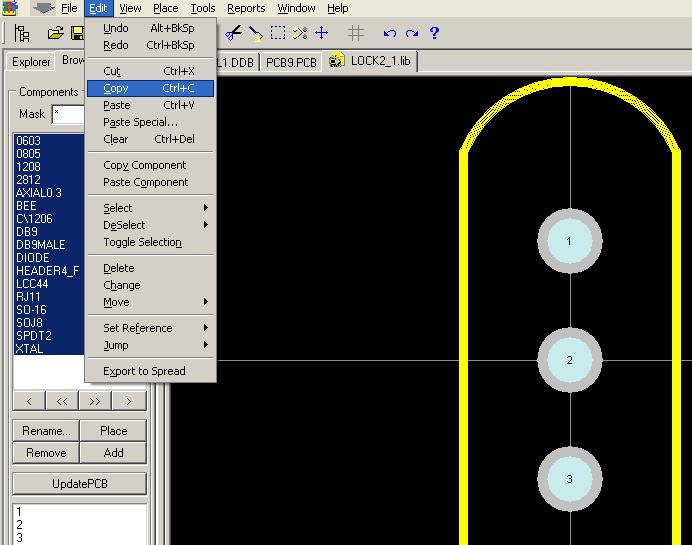Viewport: 692px width, 545px height.
Task: Switch to the PCB9.PCB document tab
Action: (289, 62)
